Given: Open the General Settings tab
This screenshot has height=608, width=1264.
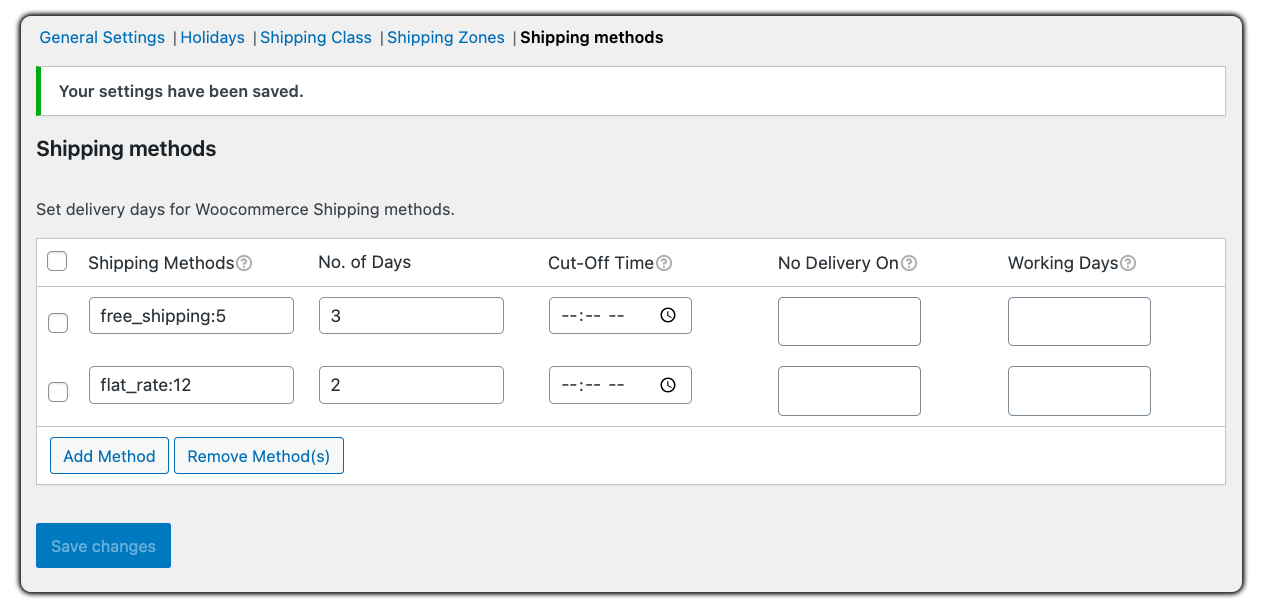Looking at the screenshot, I should 102,37.
